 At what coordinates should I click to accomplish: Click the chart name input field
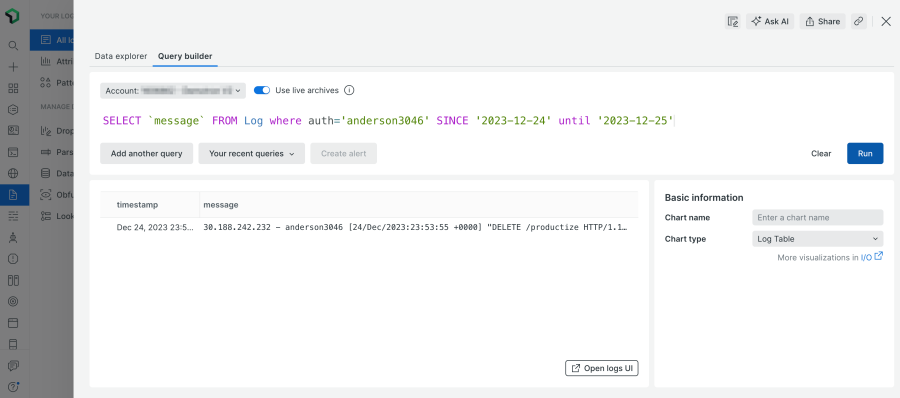[x=817, y=218]
